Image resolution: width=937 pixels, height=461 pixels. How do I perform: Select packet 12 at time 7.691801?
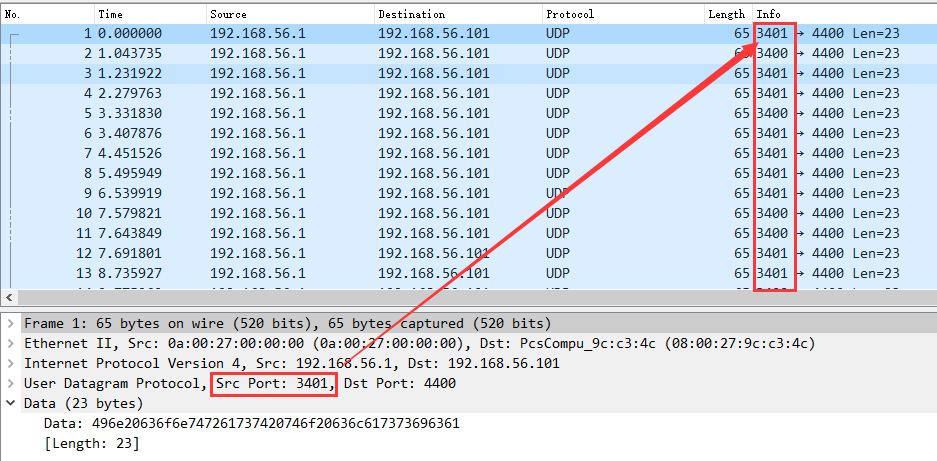pyautogui.click(x=468, y=253)
